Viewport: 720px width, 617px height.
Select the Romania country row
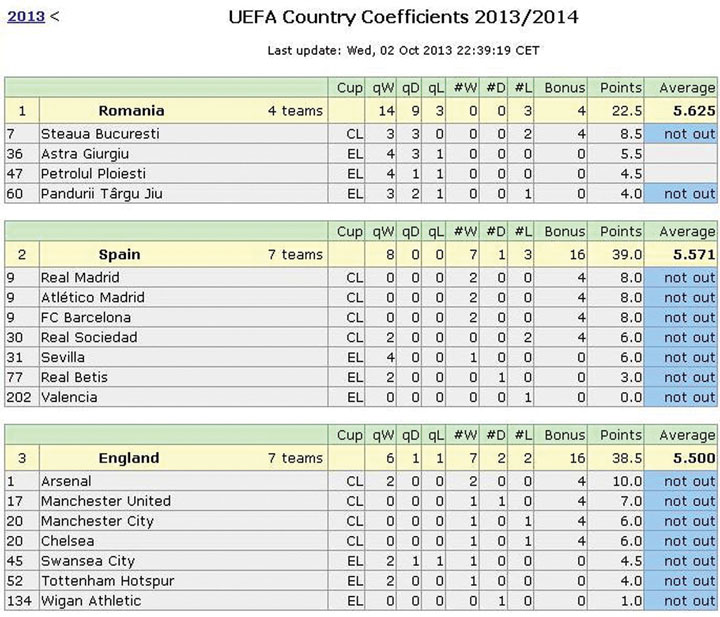pyautogui.click(x=360, y=111)
